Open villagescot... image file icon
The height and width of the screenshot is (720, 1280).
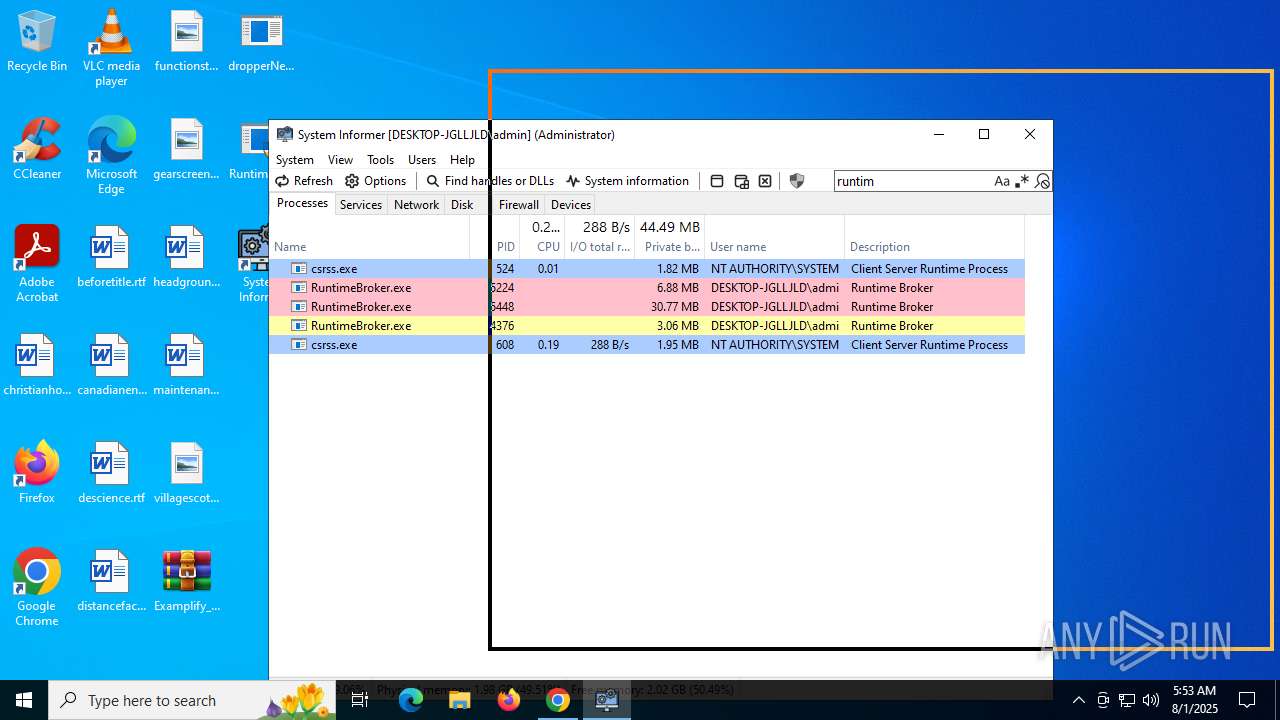coord(186,473)
